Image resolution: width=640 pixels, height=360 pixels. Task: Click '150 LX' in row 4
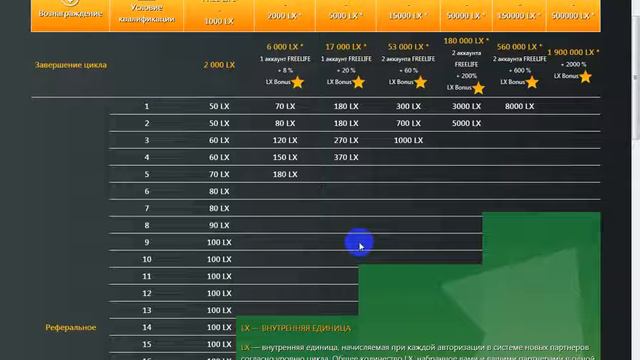284,157
